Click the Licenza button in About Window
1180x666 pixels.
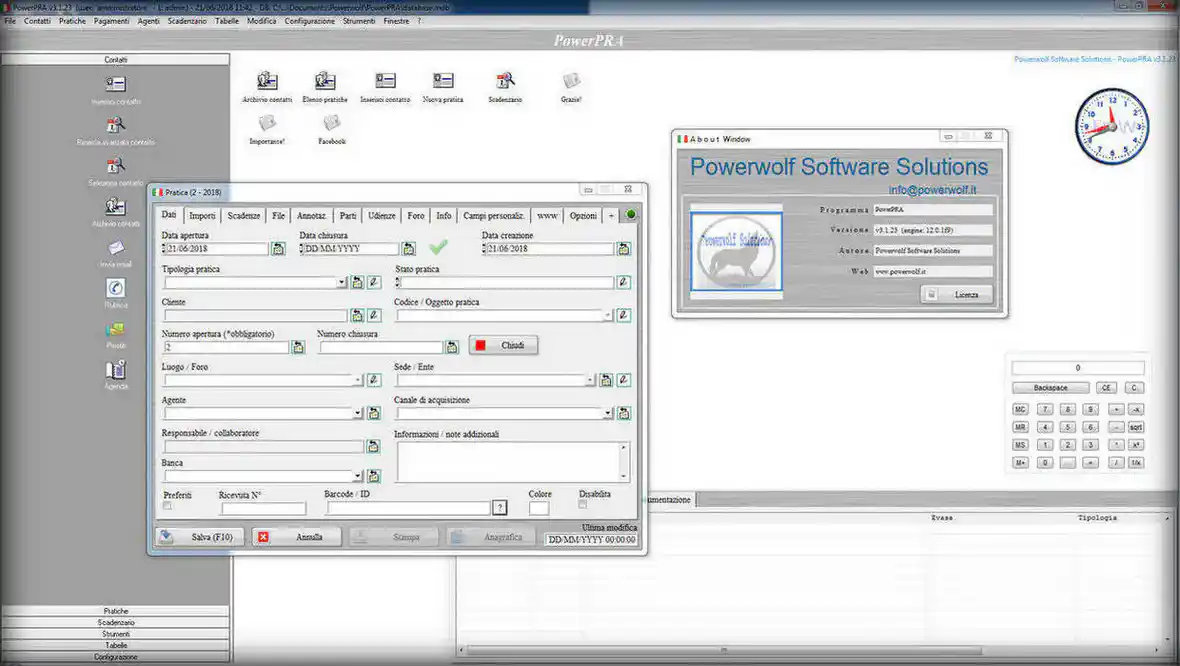point(956,295)
